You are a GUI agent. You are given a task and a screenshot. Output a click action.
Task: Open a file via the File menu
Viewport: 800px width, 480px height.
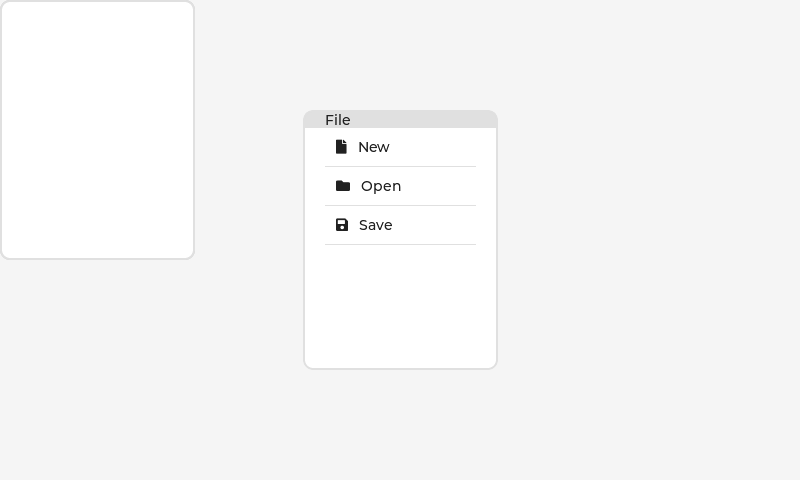tap(381, 186)
